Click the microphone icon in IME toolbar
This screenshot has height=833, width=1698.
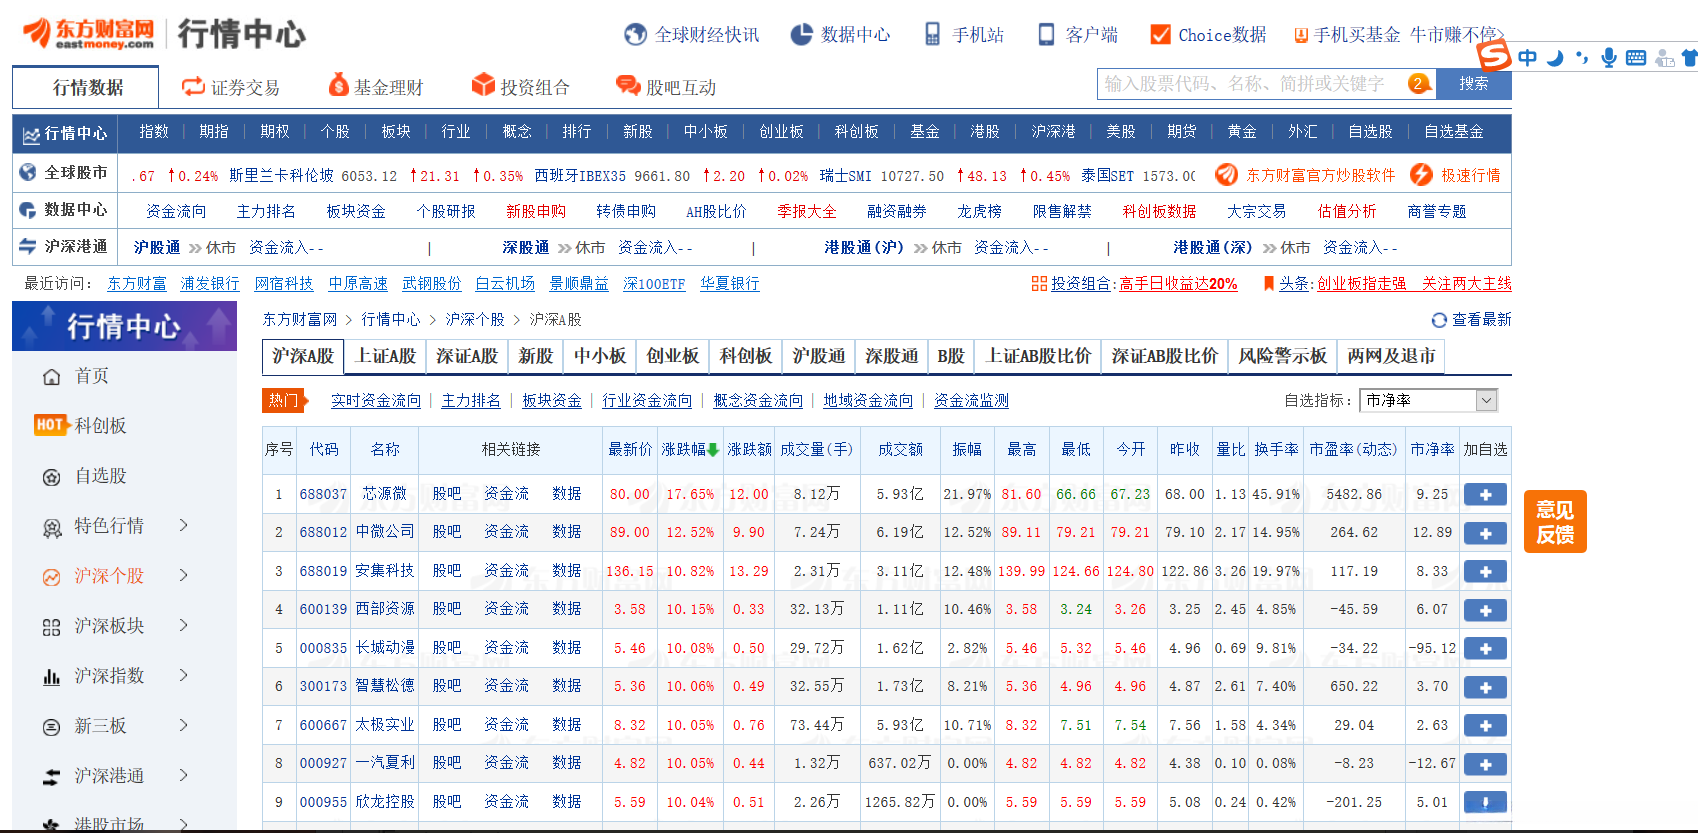(x=1609, y=58)
